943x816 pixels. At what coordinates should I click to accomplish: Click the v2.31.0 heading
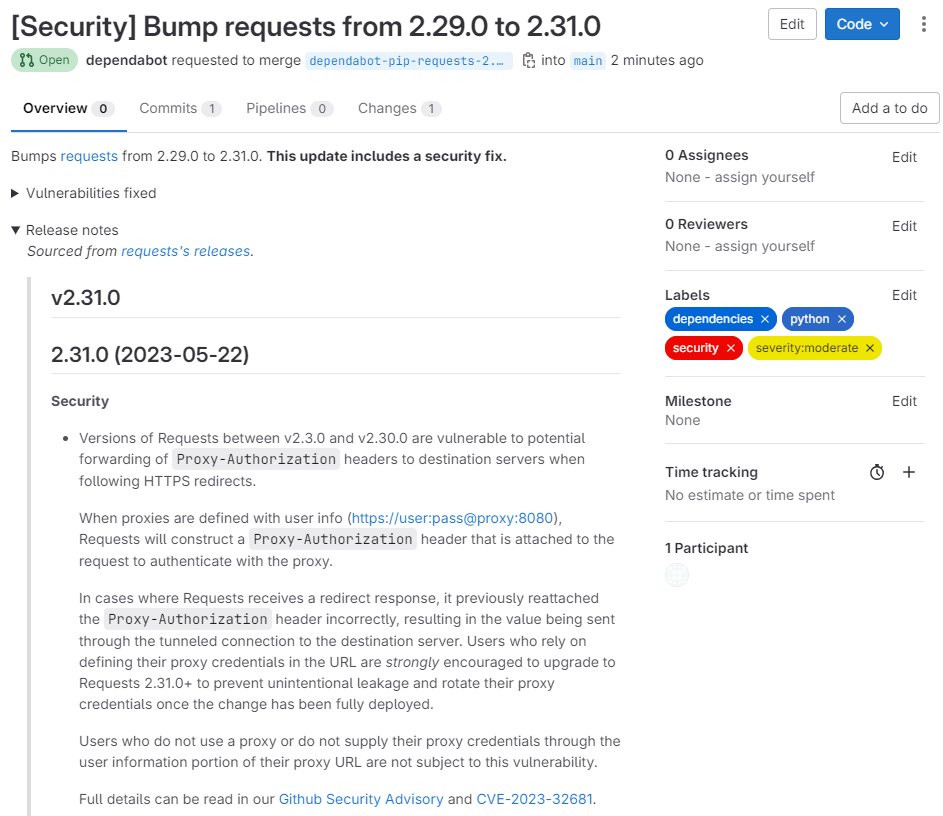pos(85,298)
